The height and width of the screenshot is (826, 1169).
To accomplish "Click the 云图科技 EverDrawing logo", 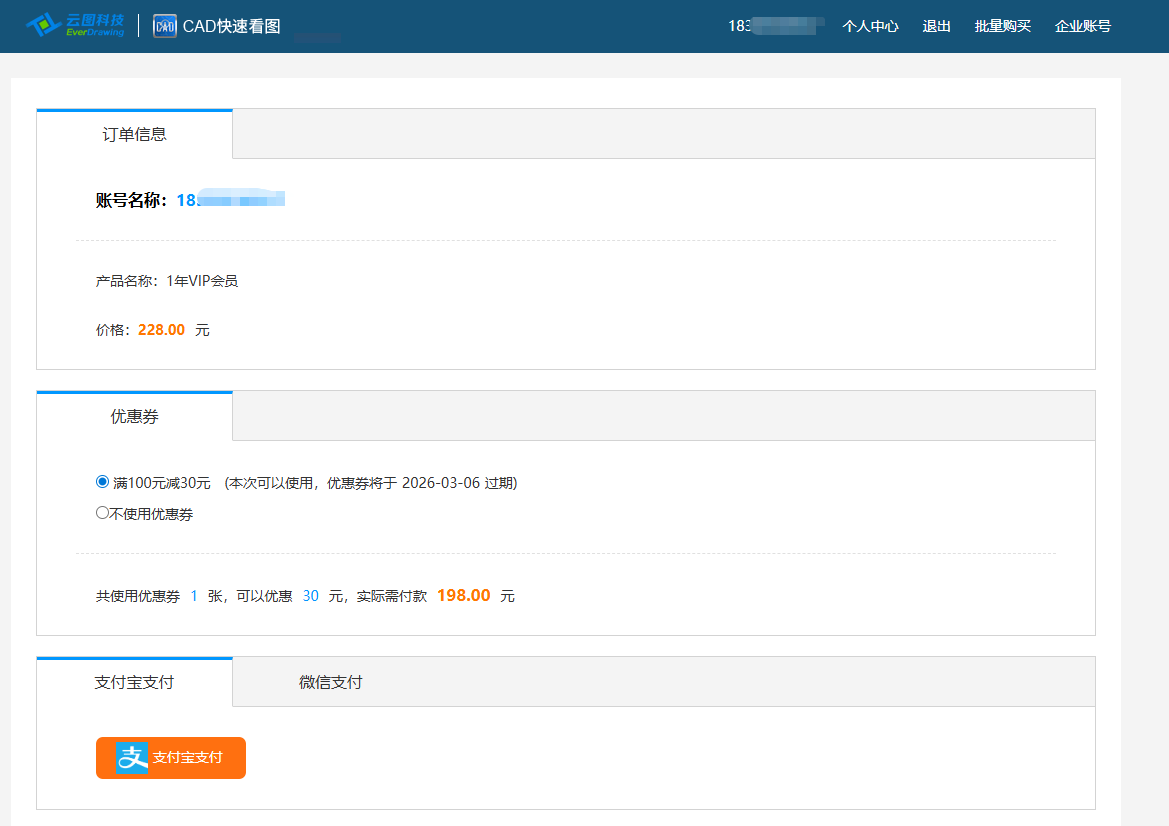I will coord(75,25).
